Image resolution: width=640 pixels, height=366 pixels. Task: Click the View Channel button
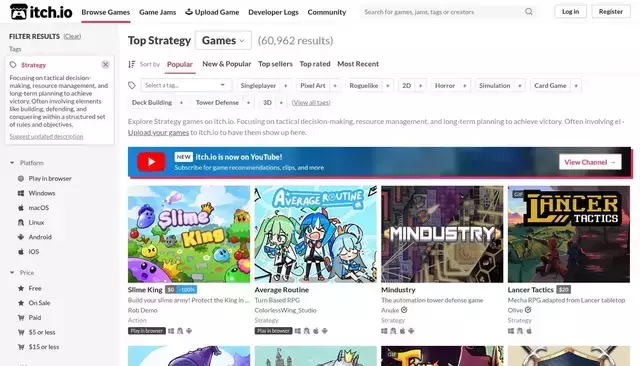click(590, 162)
